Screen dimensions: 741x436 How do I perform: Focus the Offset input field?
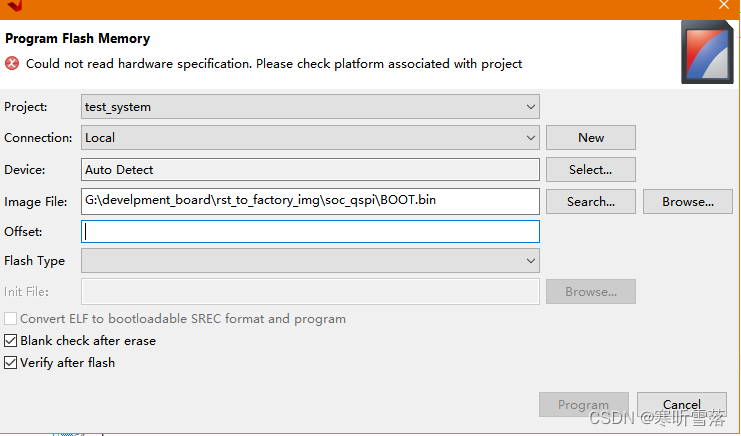(310, 231)
